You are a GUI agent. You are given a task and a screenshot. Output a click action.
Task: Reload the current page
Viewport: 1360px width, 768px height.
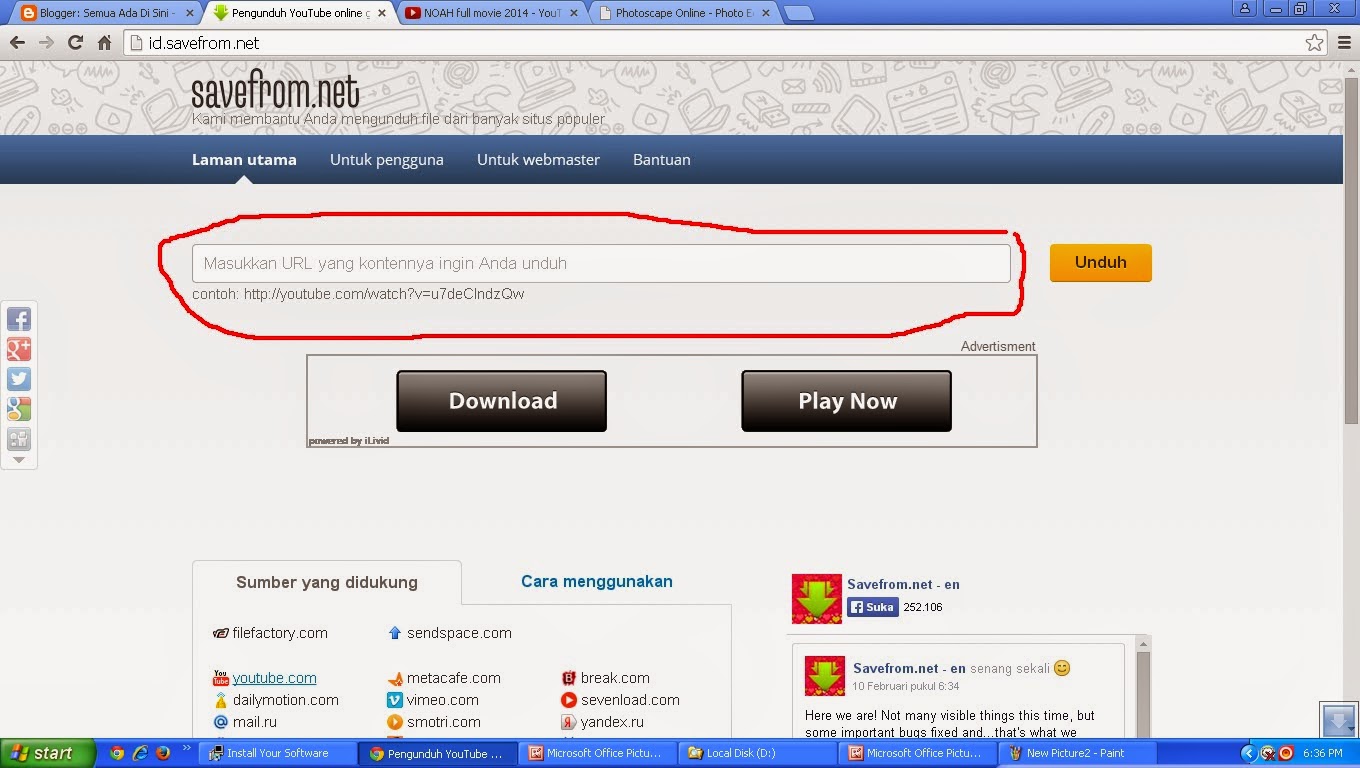[x=75, y=42]
